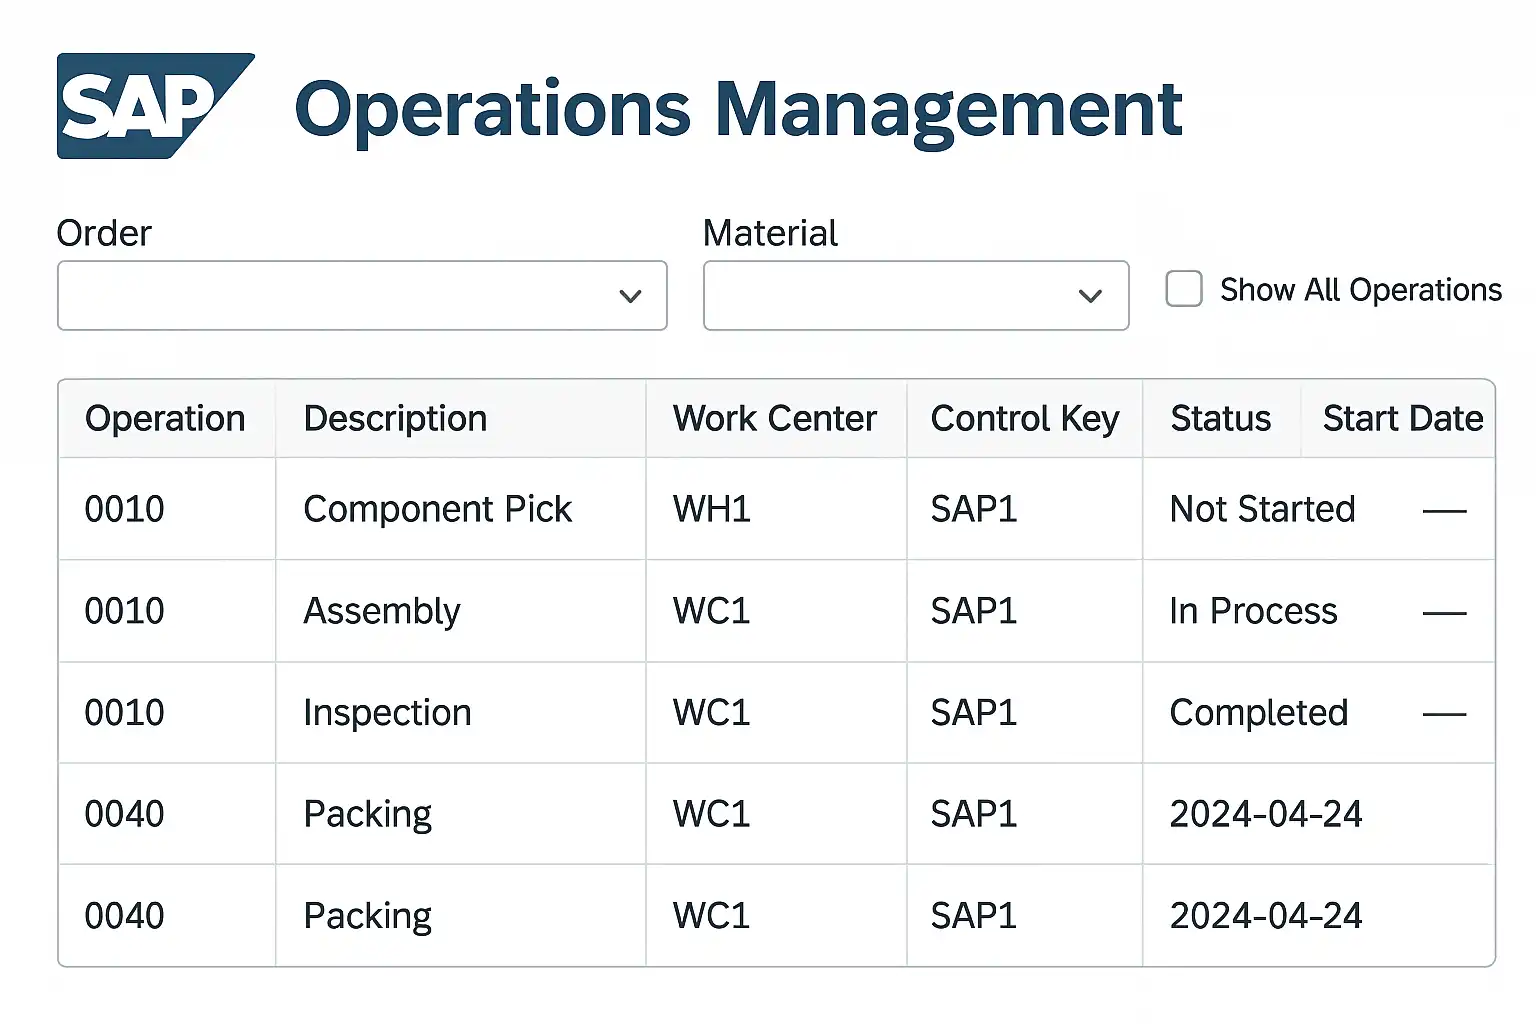Select the Work Center column header
This screenshot has width=1536, height=1024.
pyautogui.click(x=774, y=419)
